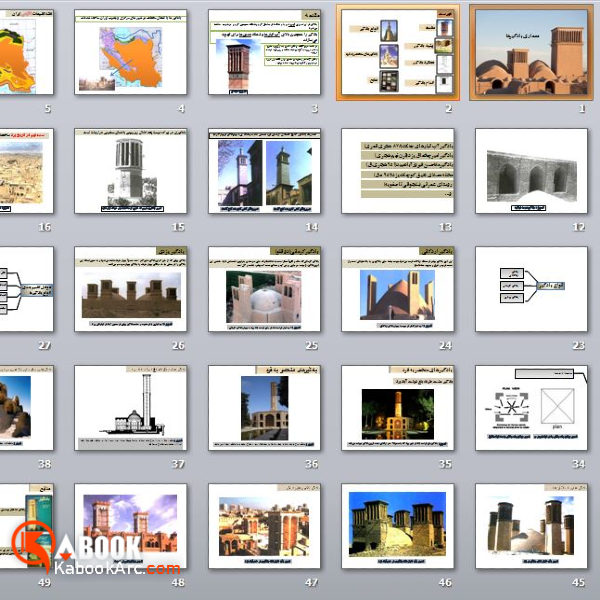Select slide 12 with three brick arches
This screenshot has height=600, width=600.
click(531, 171)
